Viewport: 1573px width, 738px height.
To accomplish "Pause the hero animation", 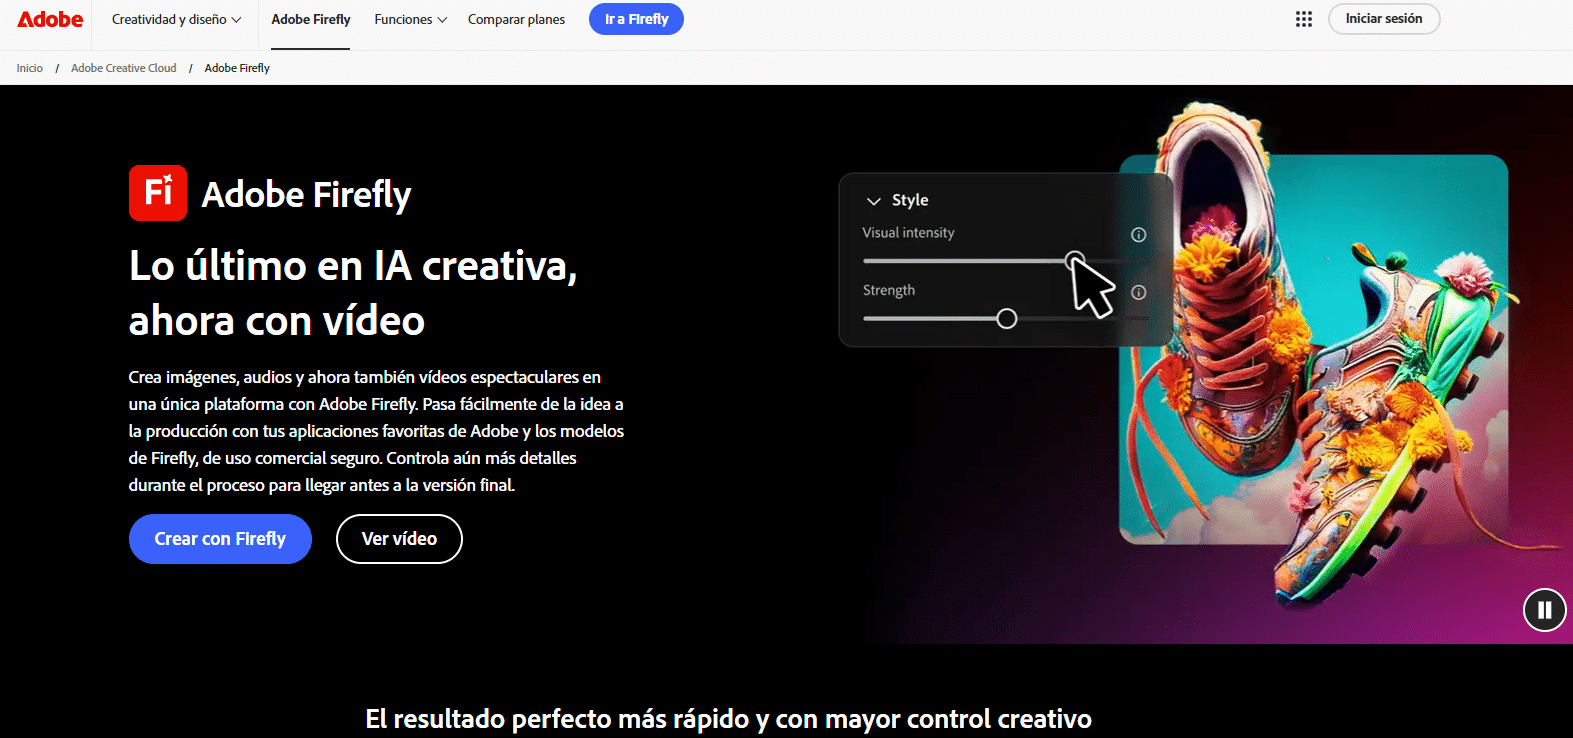I will (x=1544, y=610).
